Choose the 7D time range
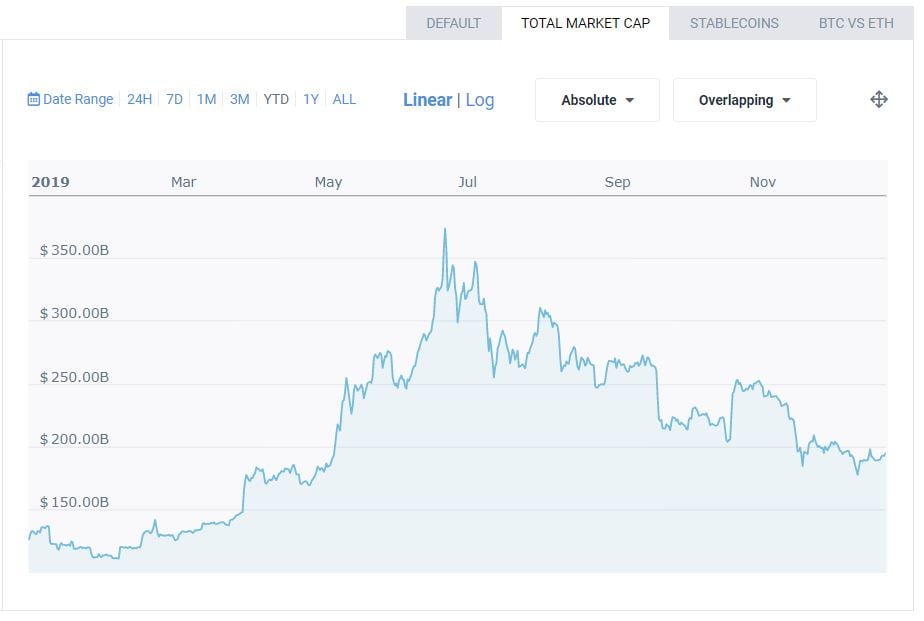The width and height of the screenshot is (924, 621). pyautogui.click(x=174, y=99)
